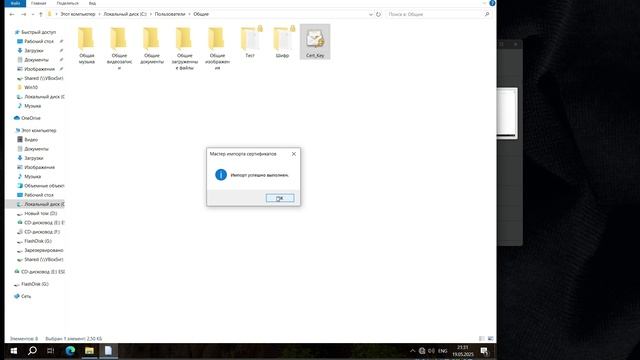Open network status tray icon

click(x=422, y=351)
